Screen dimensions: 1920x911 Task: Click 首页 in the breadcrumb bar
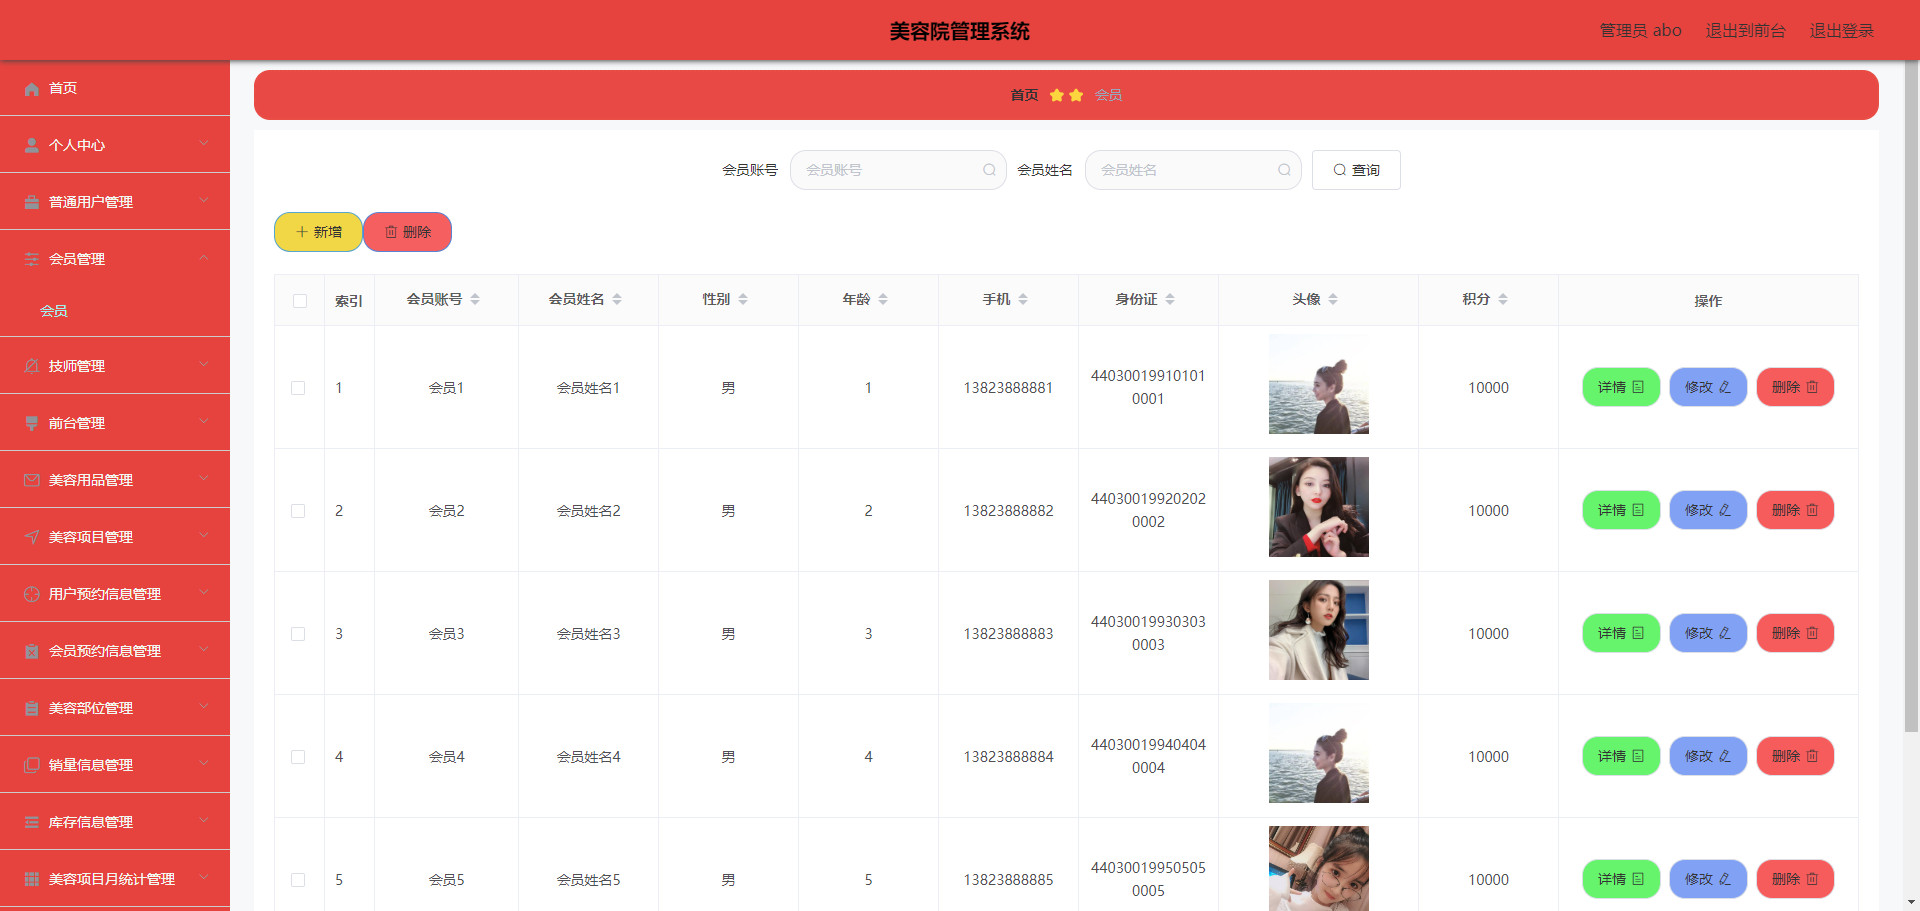point(1024,95)
